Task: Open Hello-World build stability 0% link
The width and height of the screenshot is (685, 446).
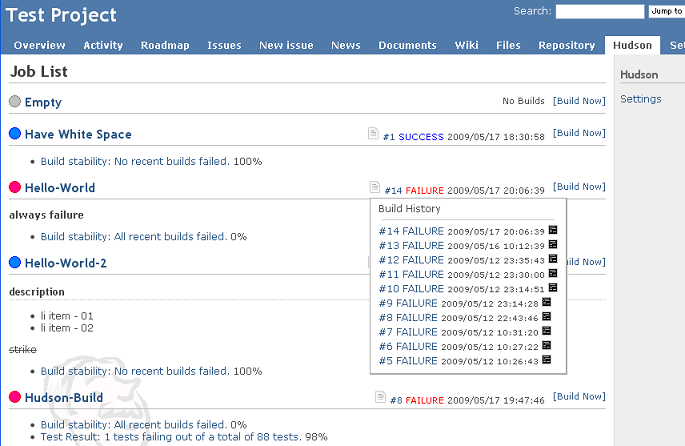Action: click(134, 236)
